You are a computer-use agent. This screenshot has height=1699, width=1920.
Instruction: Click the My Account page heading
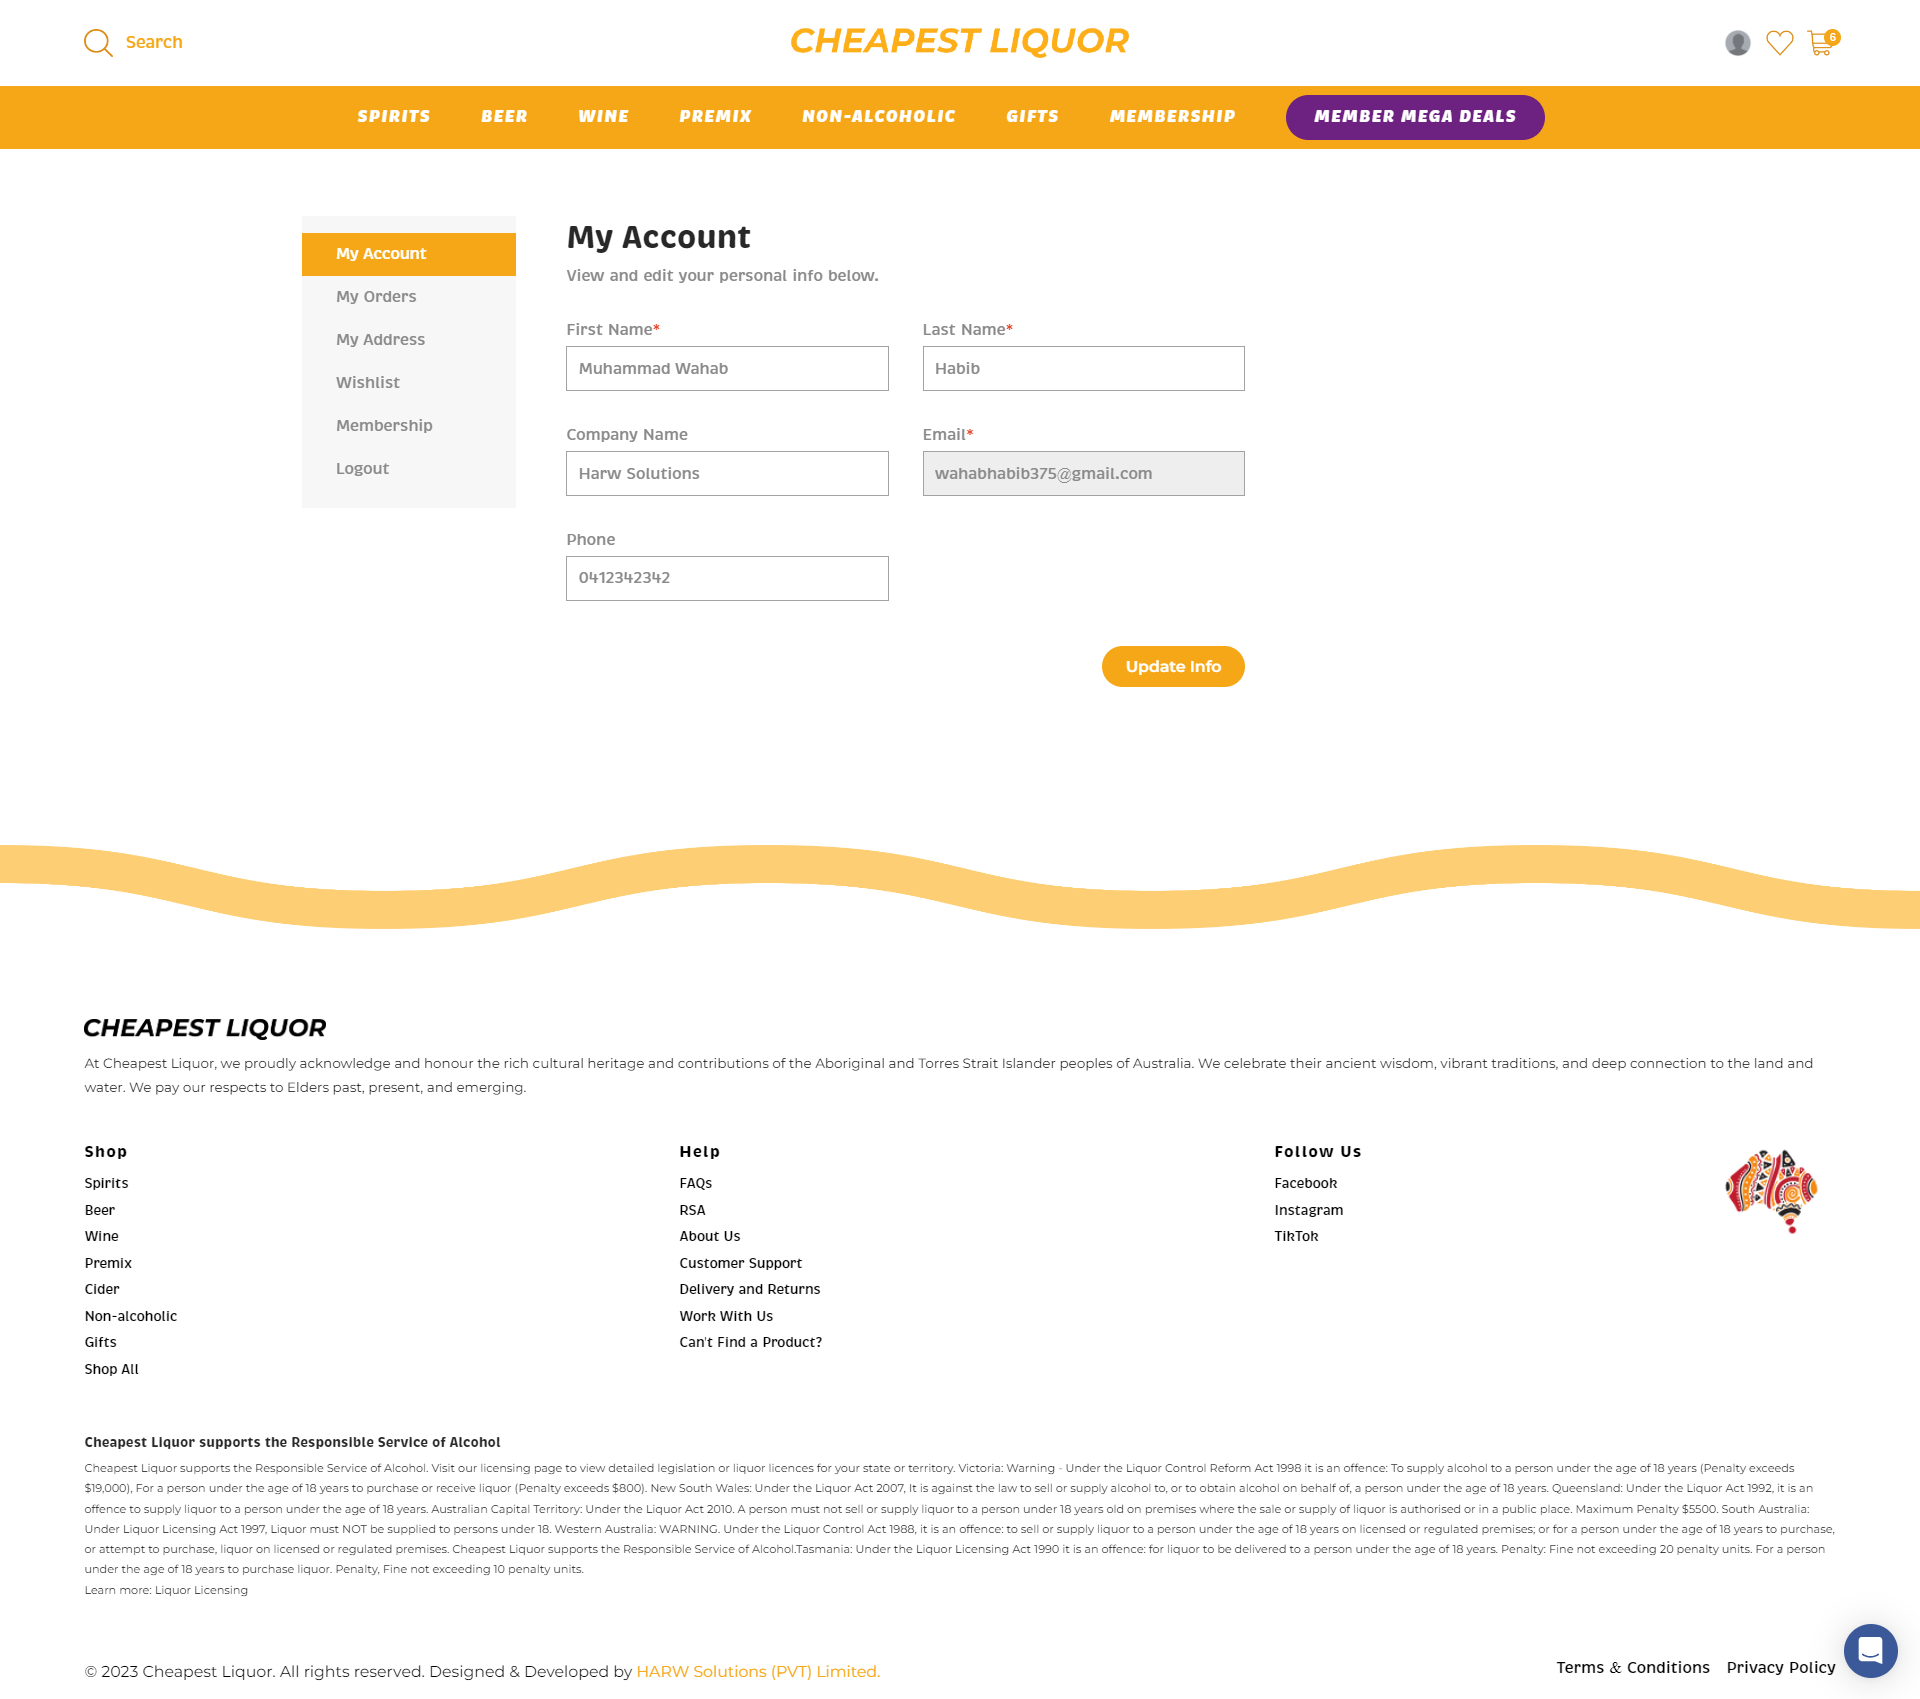[x=658, y=237]
